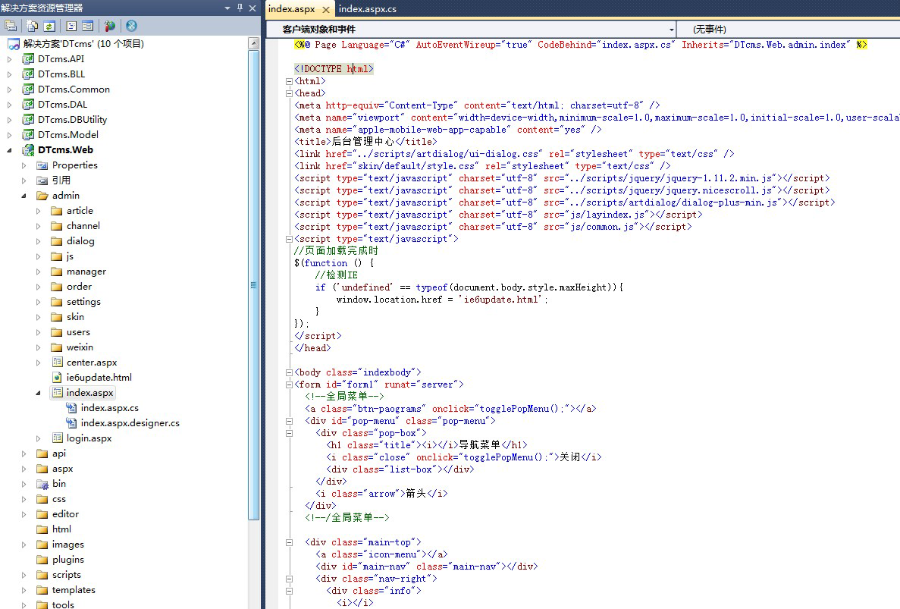Image resolution: width=900 pixels, height=609 pixels.
Task: Expand the scripts folder in the tree
Action: pos(25,575)
